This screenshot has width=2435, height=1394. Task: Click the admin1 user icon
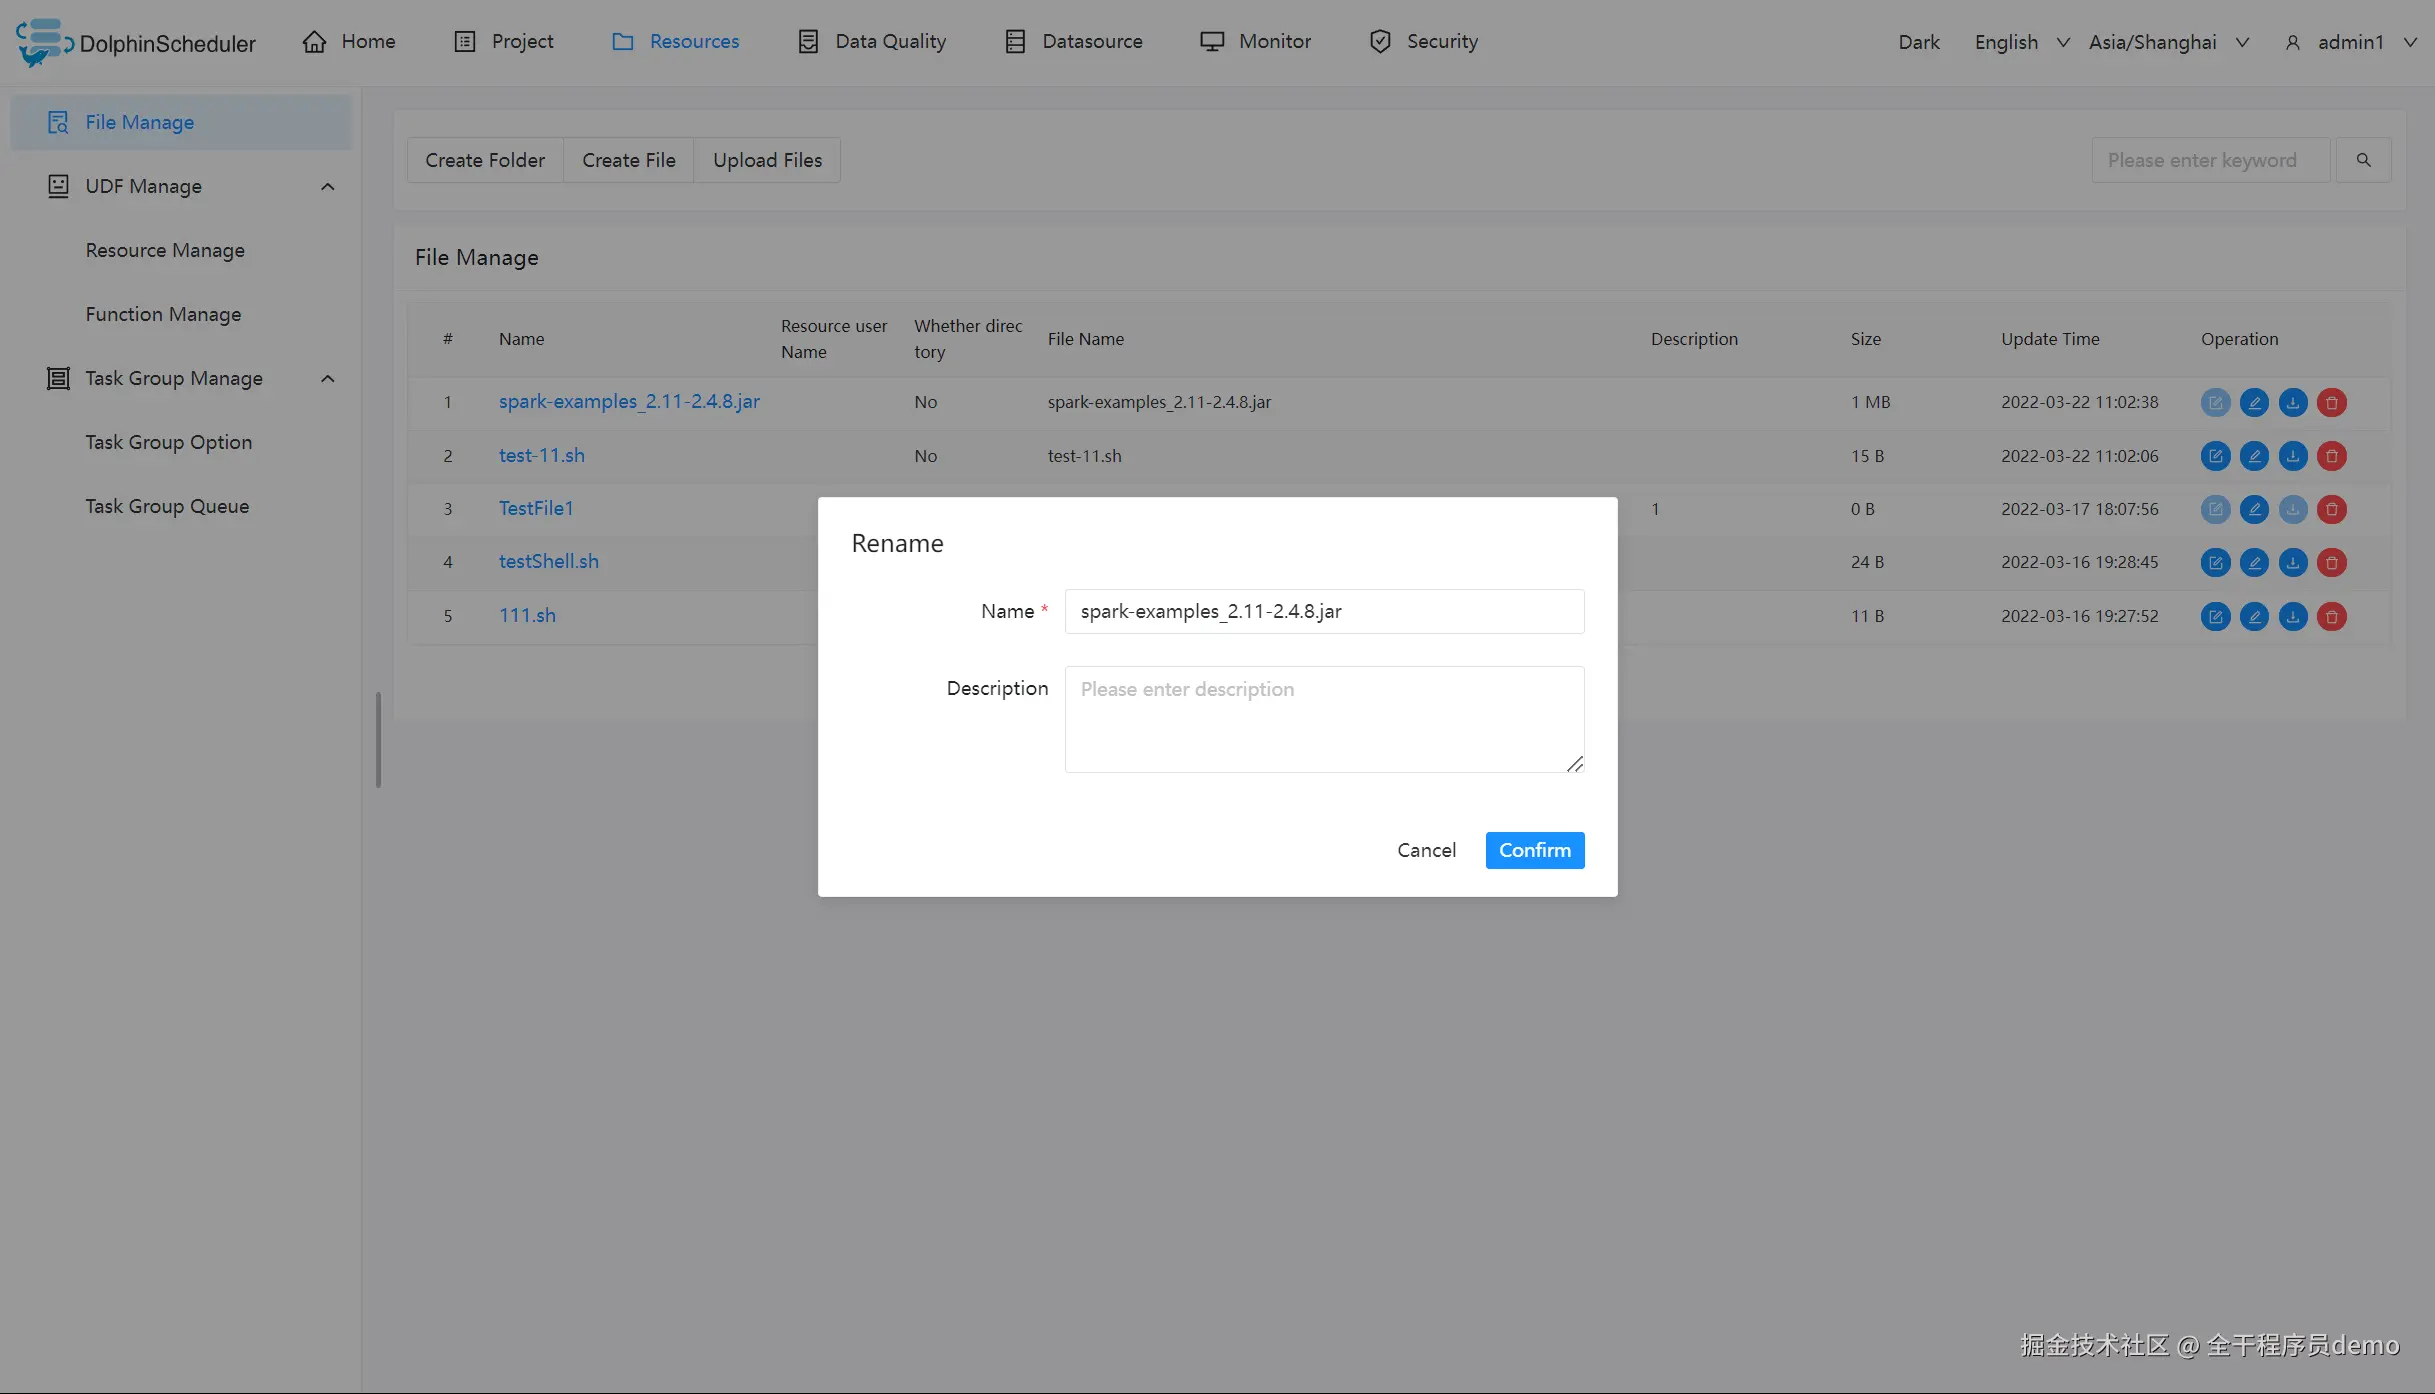2292,42
